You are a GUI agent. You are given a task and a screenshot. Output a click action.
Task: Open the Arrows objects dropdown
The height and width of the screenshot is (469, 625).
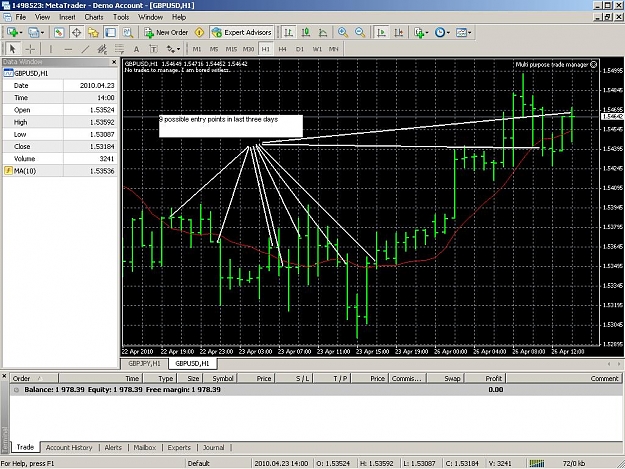point(173,49)
